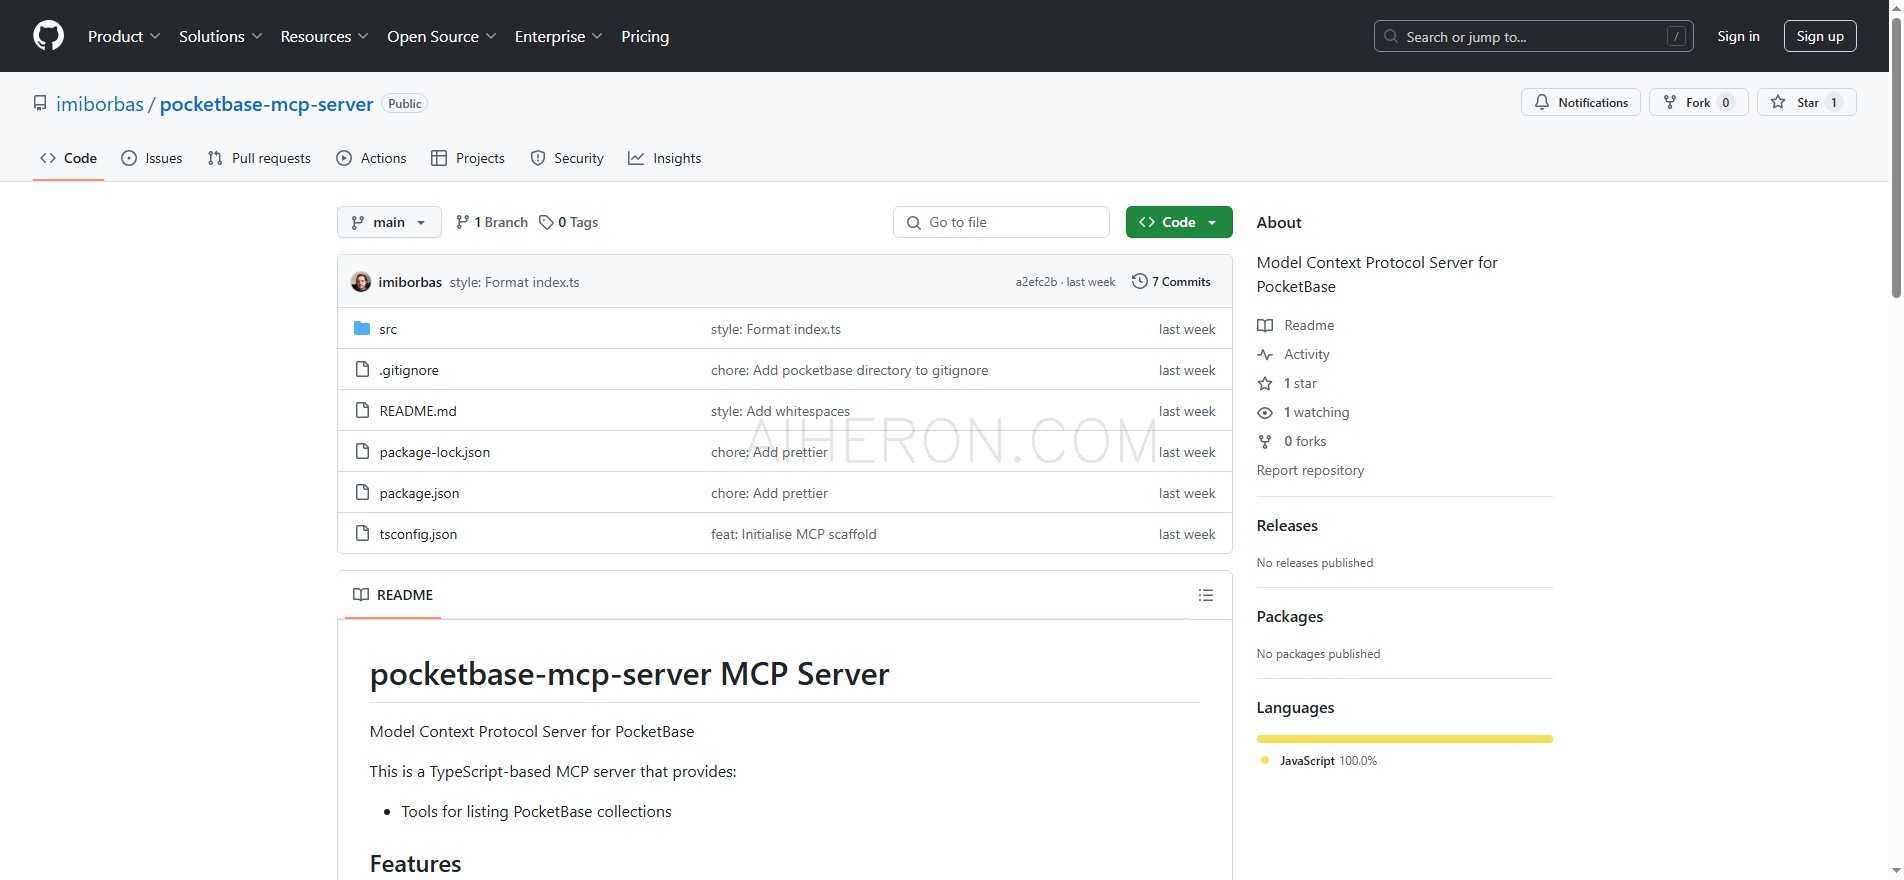Click the eye icon beside 1 watching
Image resolution: width=1904 pixels, height=880 pixels.
coord(1265,412)
